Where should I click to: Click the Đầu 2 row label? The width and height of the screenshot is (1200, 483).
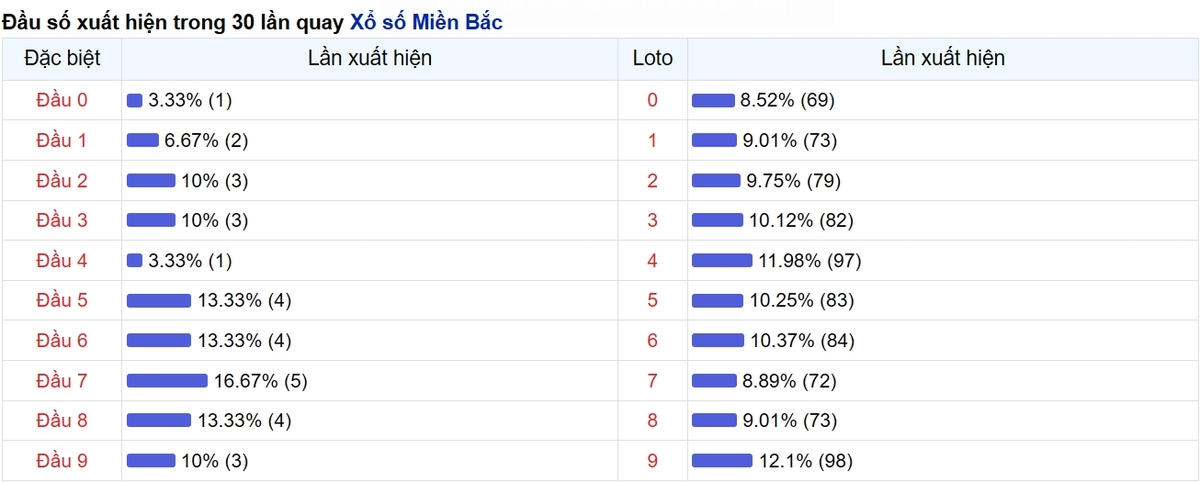click(62, 180)
